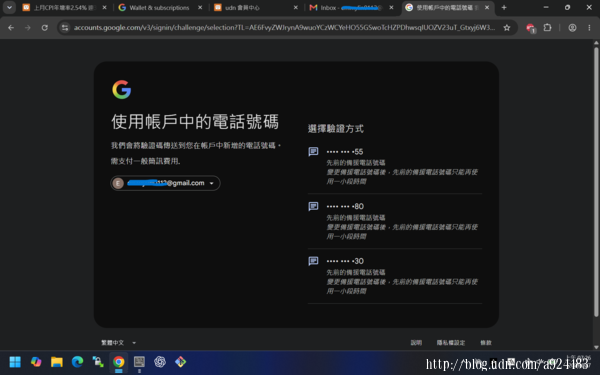Screen dimensions: 600x375
Task: Close the 上月CPI年增率 tab
Action: click(x=104, y=8)
